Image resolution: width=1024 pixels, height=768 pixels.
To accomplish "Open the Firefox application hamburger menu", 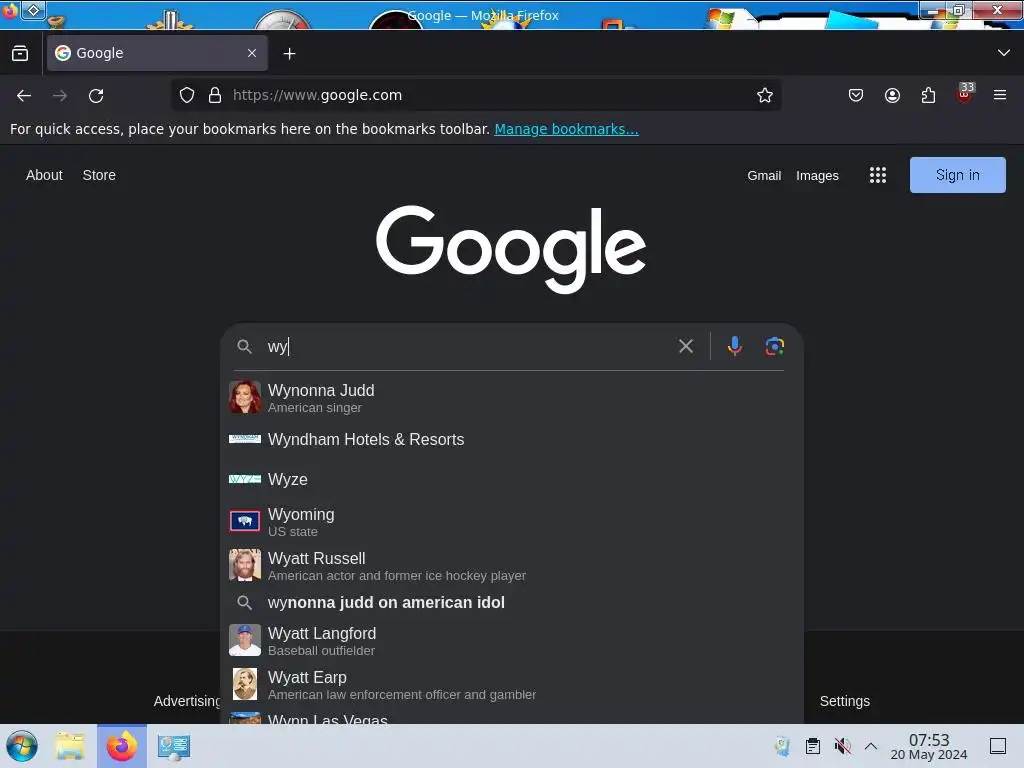I will (x=1000, y=95).
